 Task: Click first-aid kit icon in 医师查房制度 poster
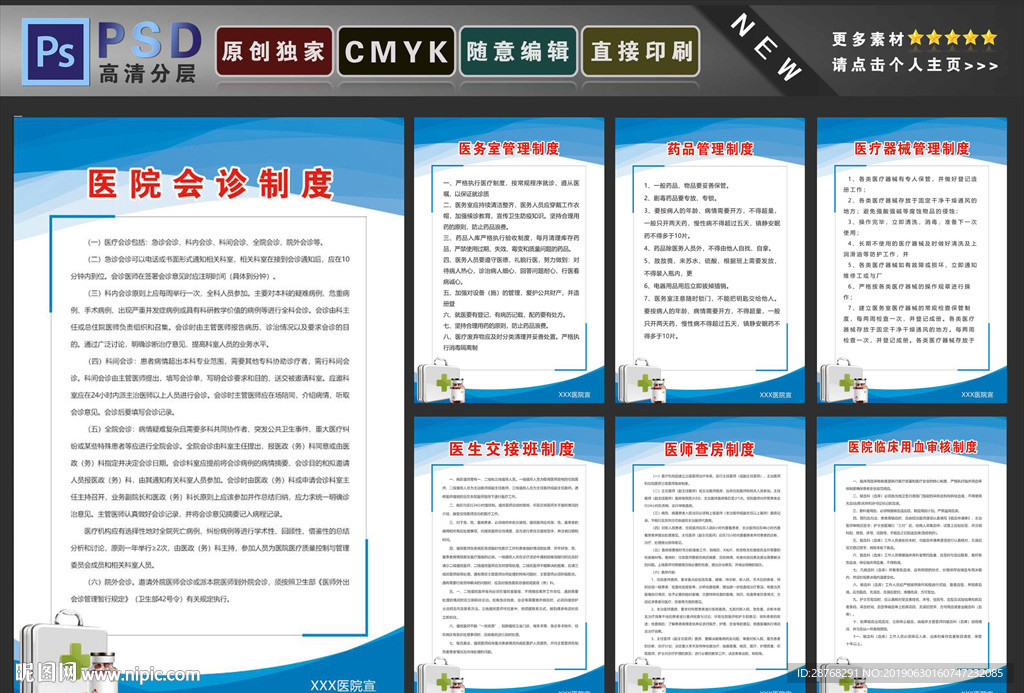click(x=642, y=675)
